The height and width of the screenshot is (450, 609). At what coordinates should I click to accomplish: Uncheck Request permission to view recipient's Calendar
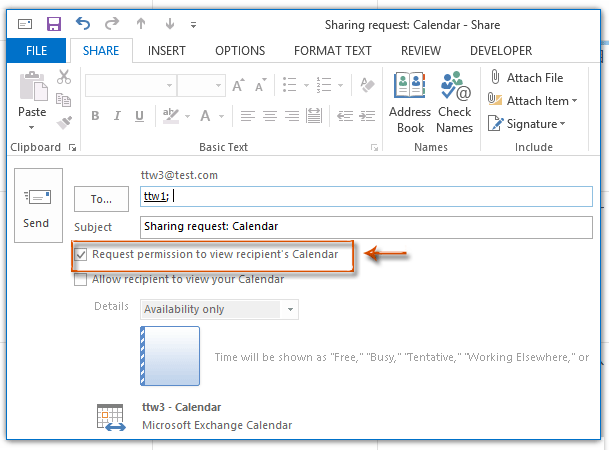point(81,255)
